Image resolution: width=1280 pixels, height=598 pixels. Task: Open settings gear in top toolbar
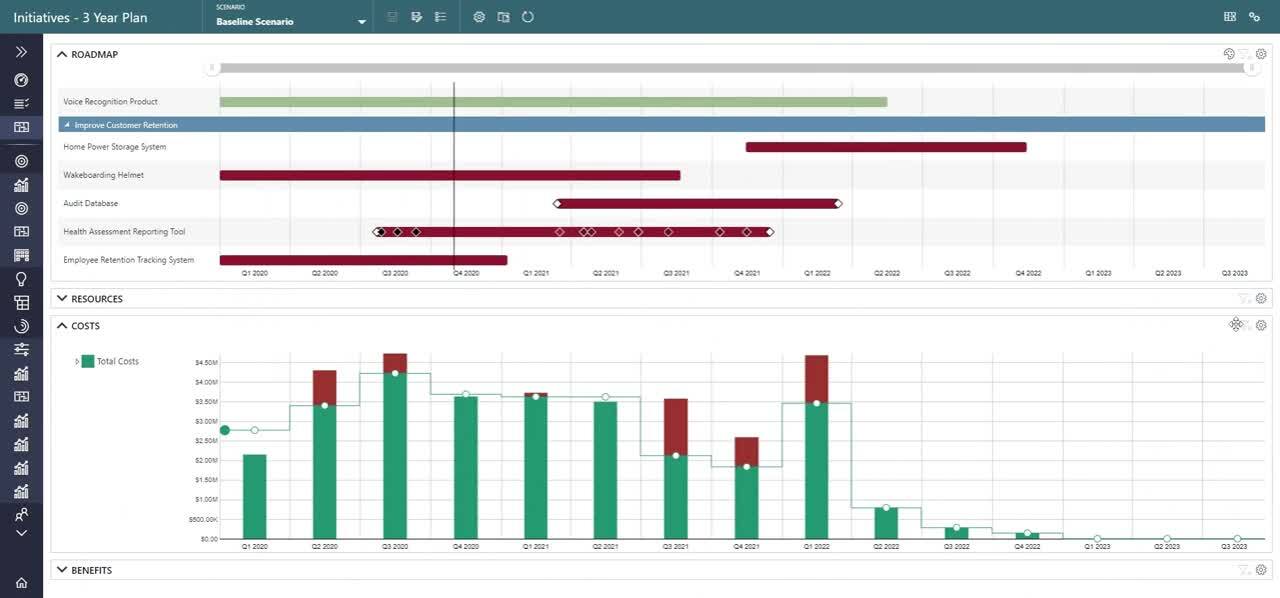[479, 17]
